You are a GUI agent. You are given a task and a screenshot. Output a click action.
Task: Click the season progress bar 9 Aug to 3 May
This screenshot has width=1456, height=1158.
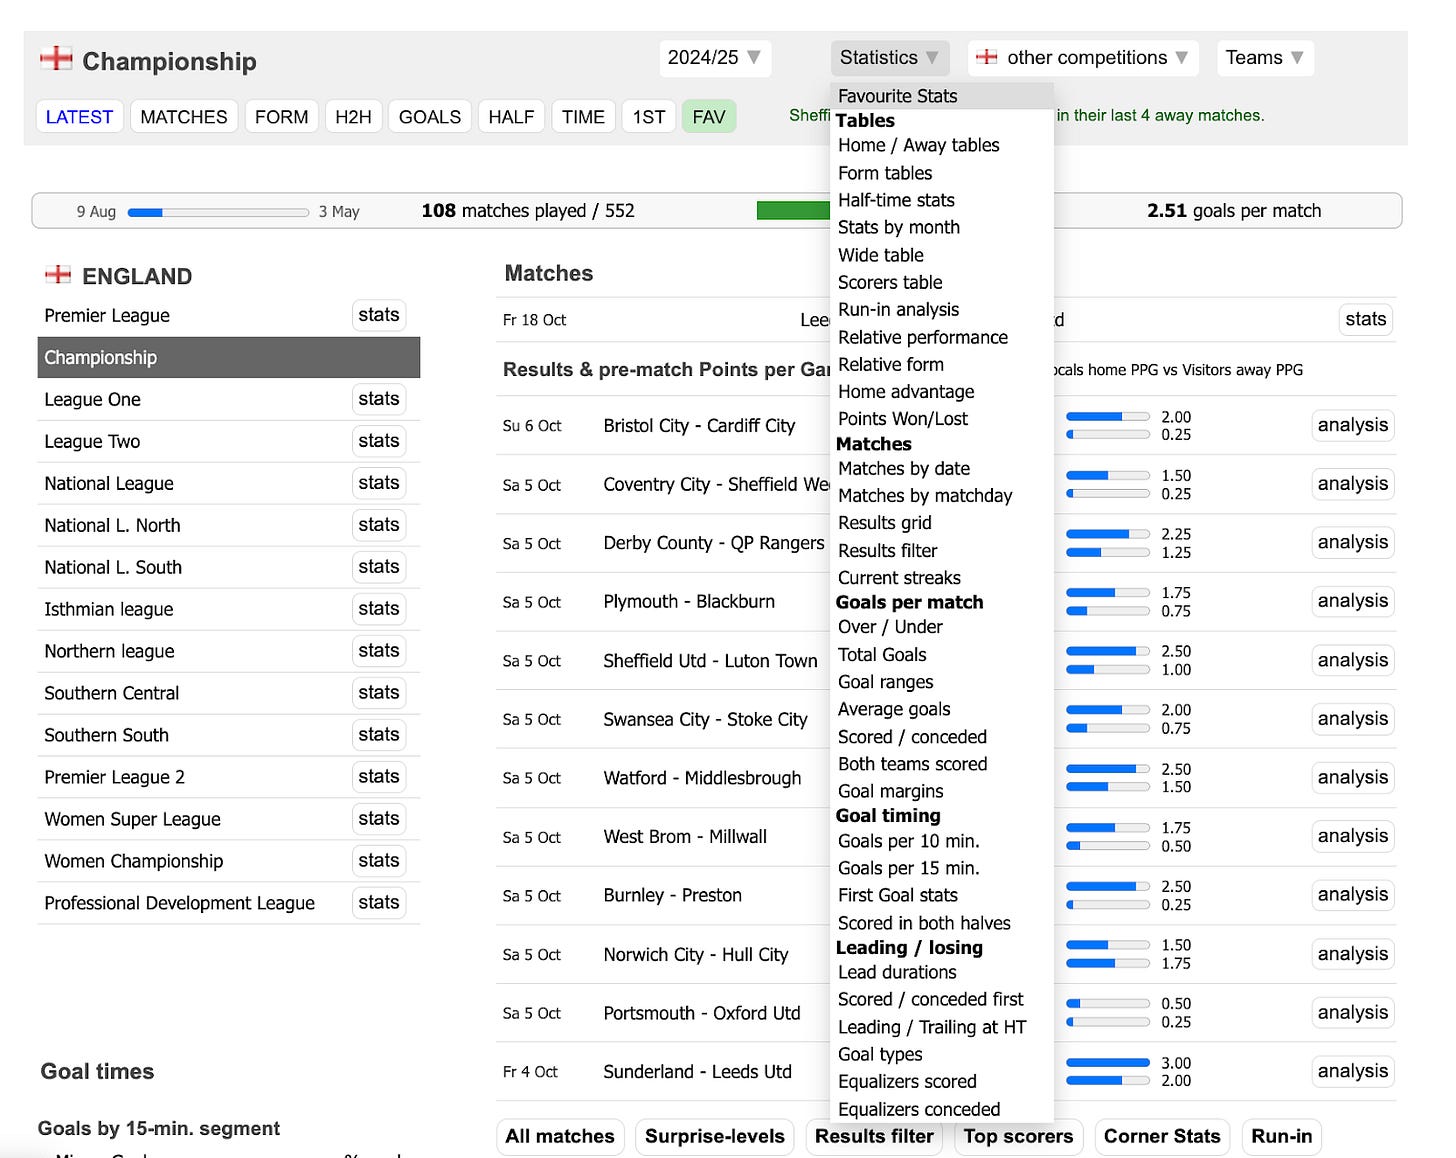(218, 212)
